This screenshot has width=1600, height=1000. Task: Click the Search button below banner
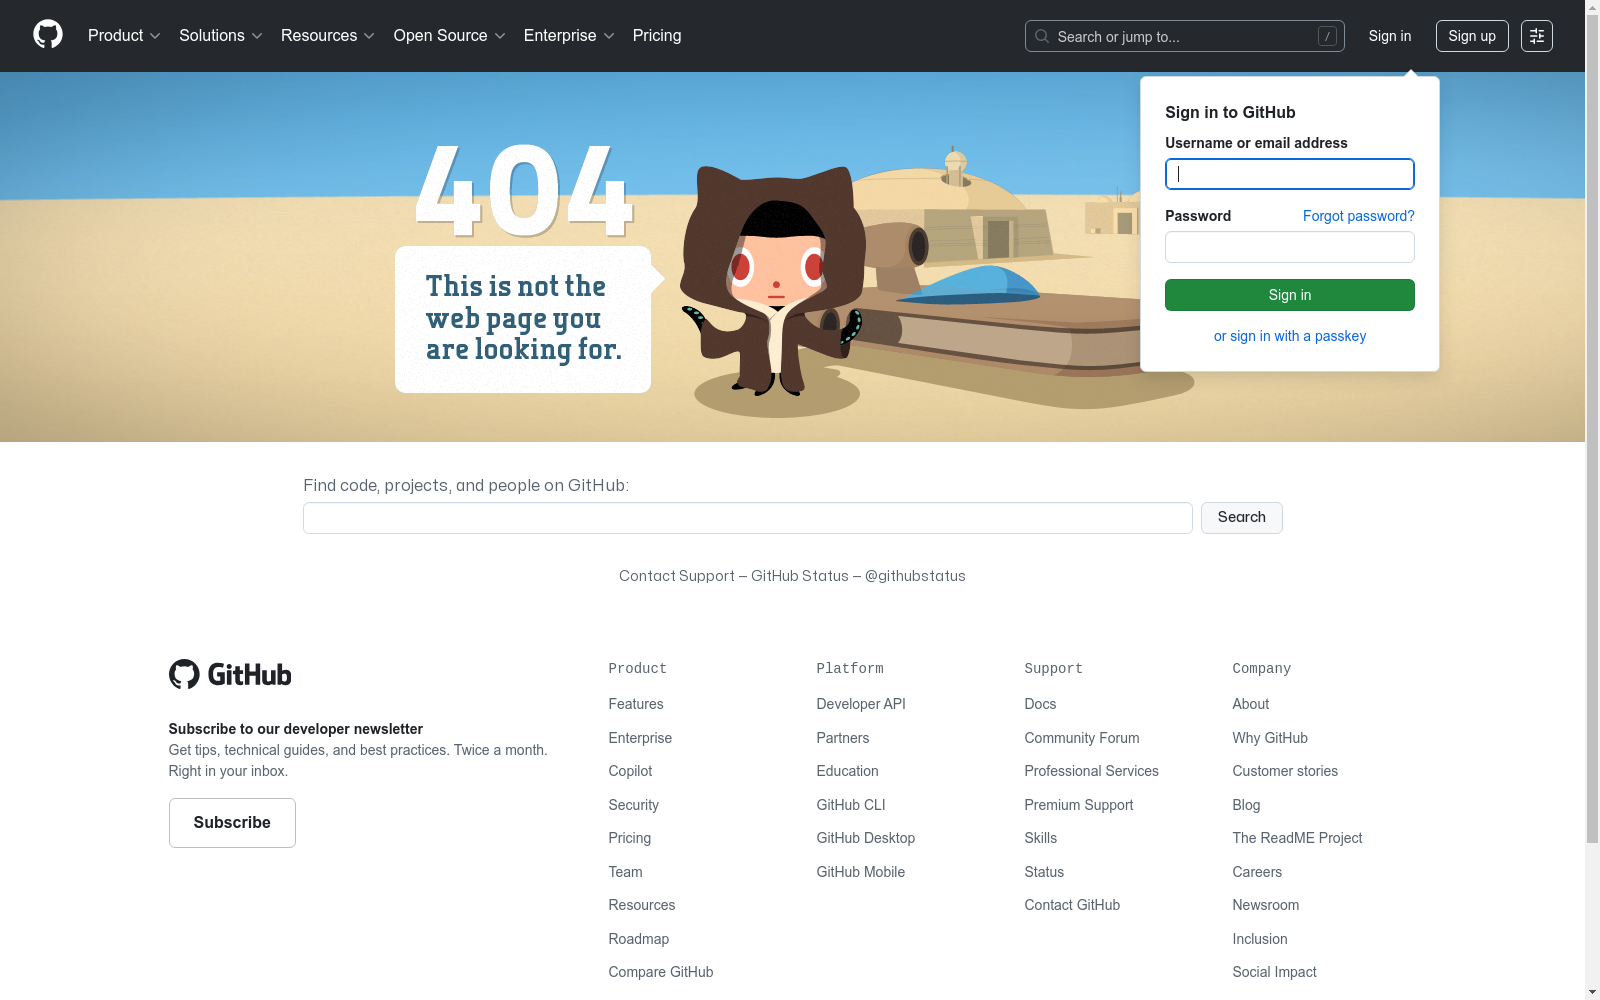pos(1242,518)
